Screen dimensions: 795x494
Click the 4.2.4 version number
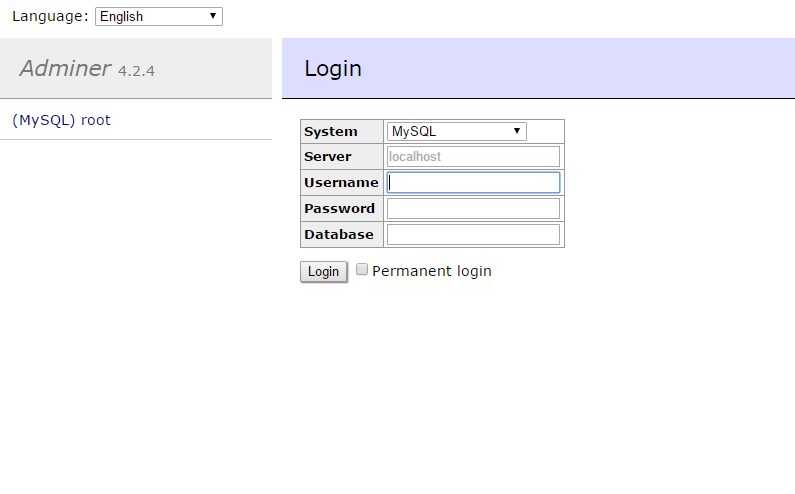pos(136,71)
